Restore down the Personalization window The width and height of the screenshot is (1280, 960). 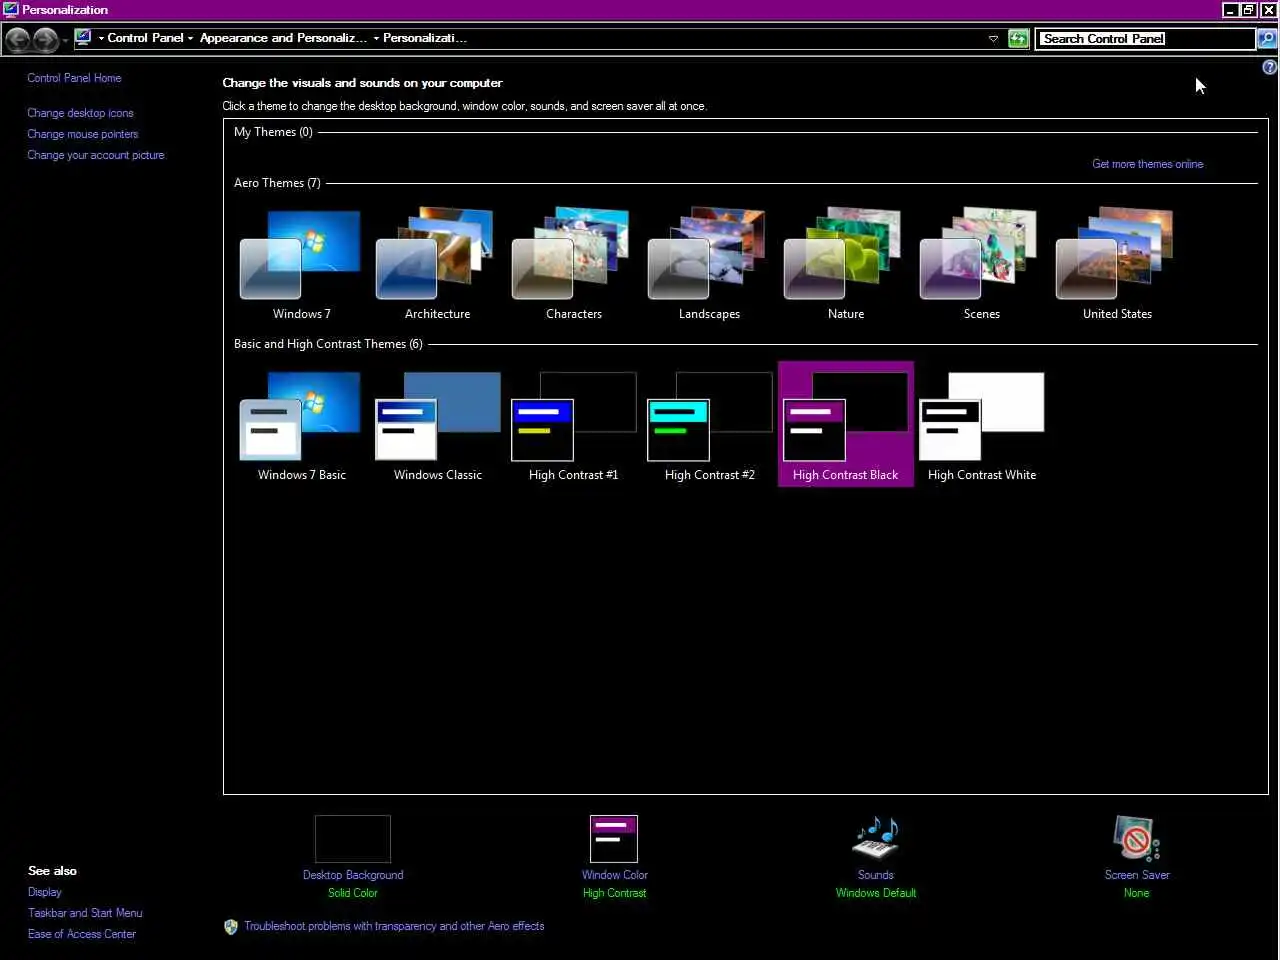(1249, 10)
